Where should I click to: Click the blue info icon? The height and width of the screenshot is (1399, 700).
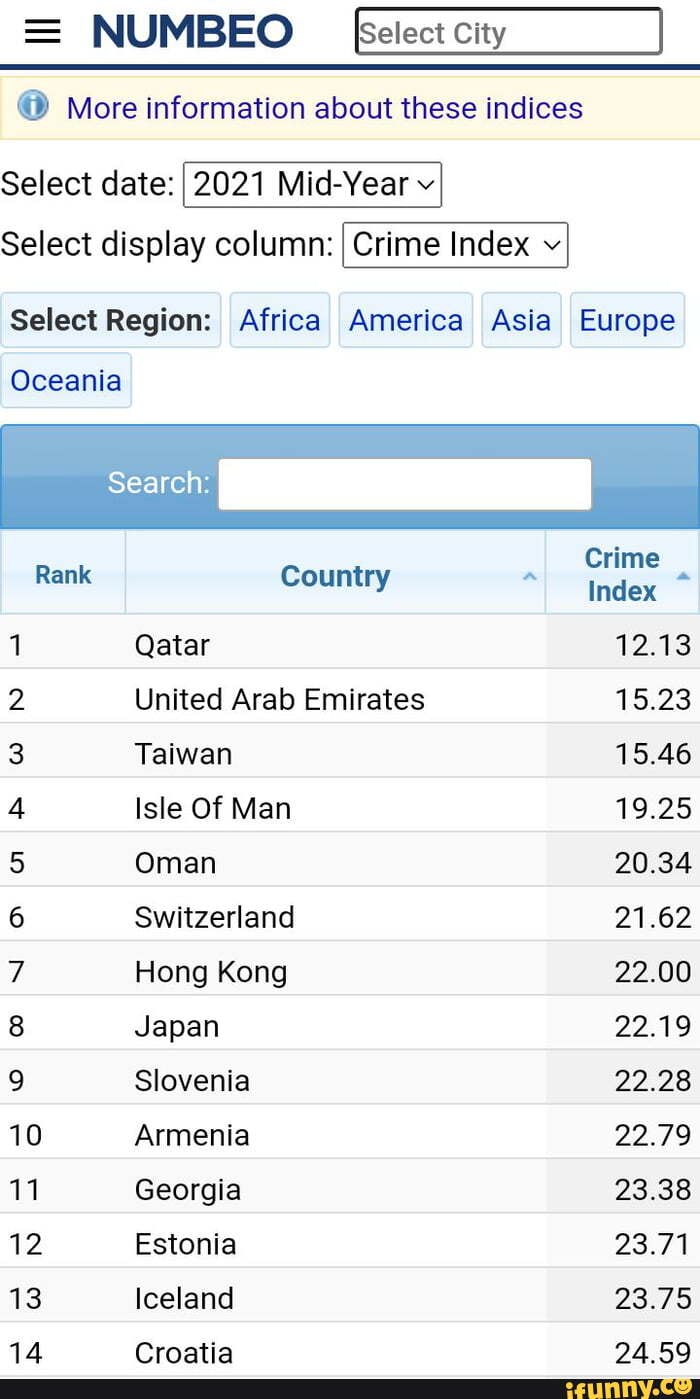[33, 105]
